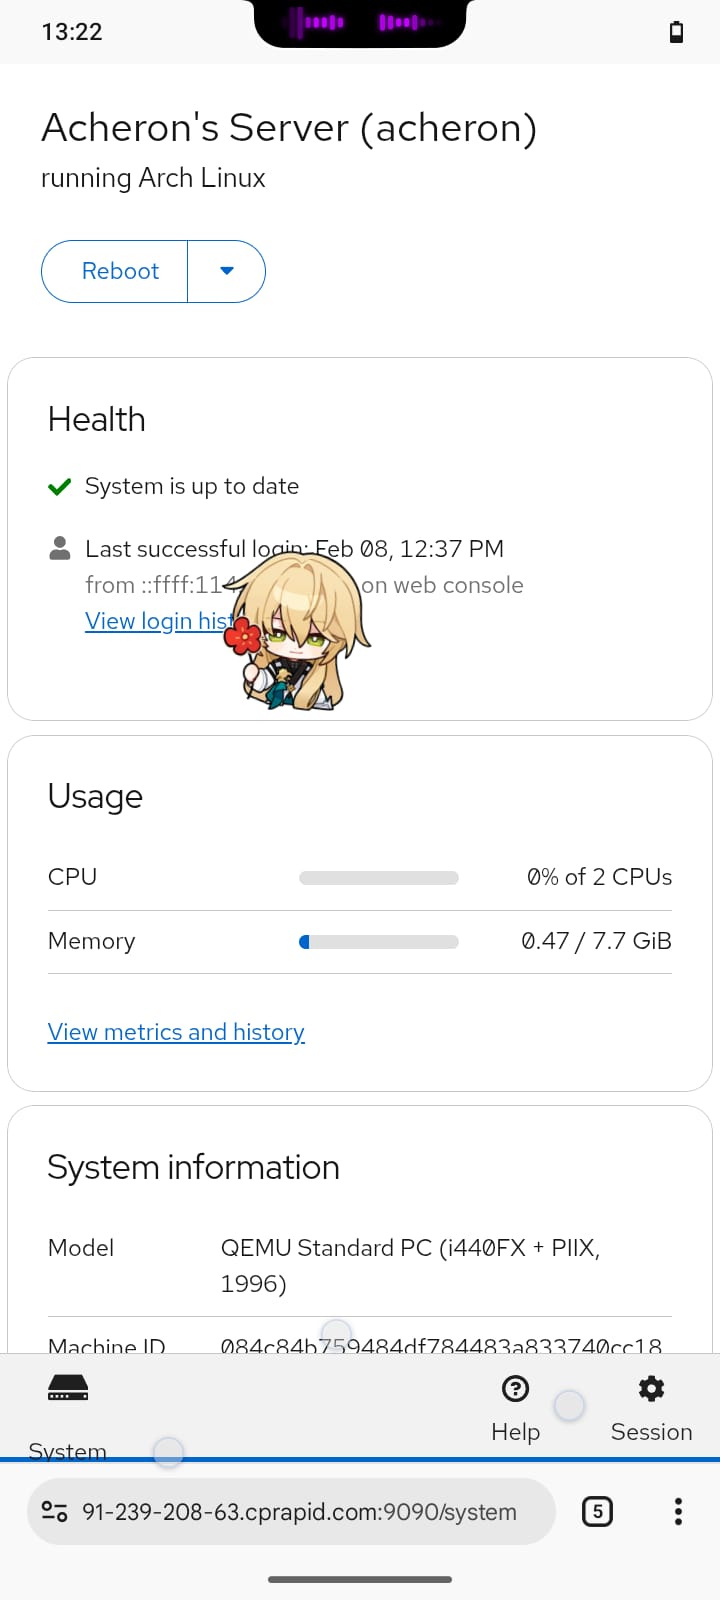
Task: Open Help via the question mark icon
Action: [515, 1388]
